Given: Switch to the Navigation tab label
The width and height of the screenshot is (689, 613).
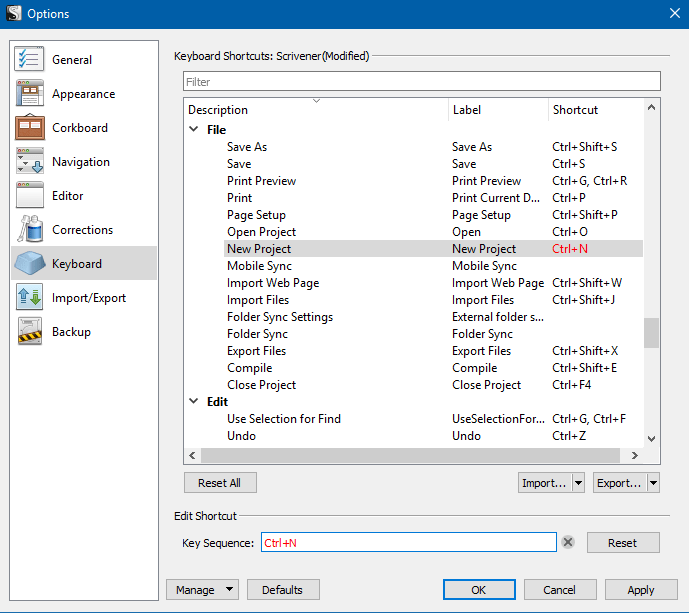Looking at the screenshot, I should coord(81,162).
